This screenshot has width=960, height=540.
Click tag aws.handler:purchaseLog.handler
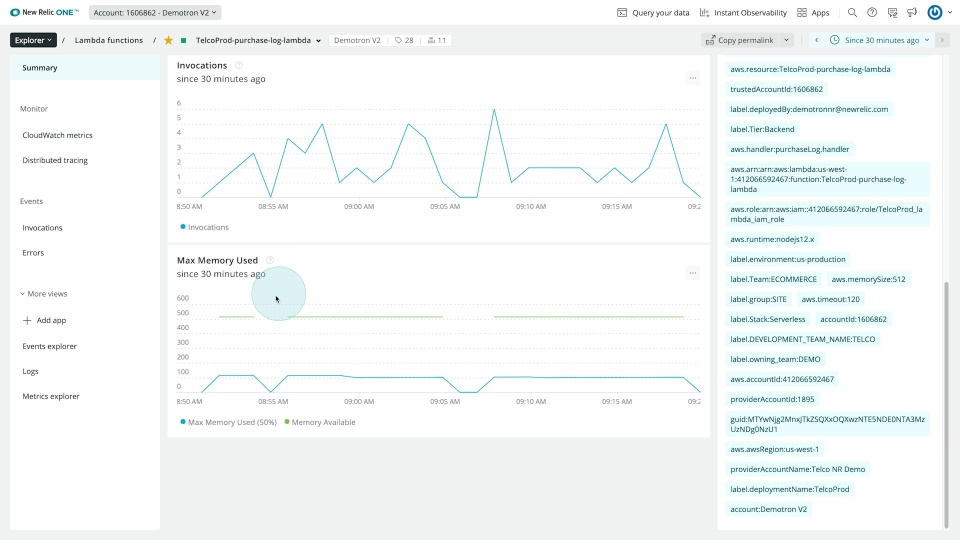point(789,149)
